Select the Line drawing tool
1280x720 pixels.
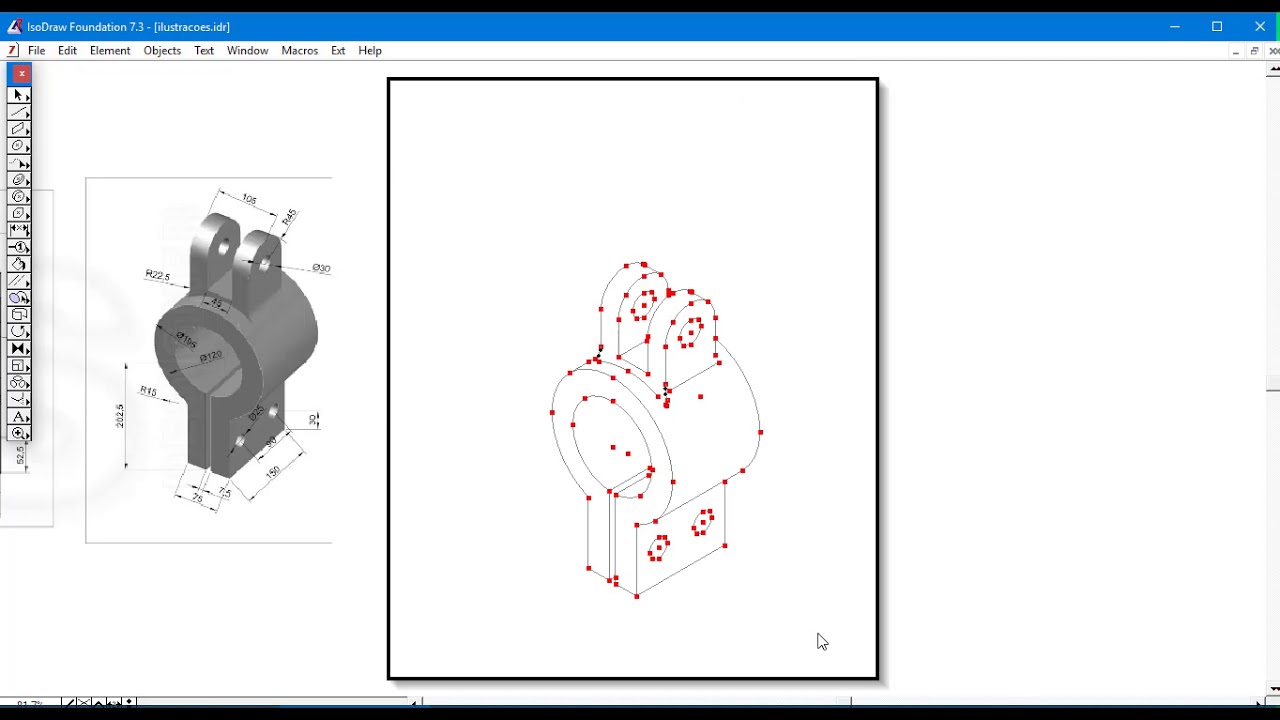(x=19, y=112)
